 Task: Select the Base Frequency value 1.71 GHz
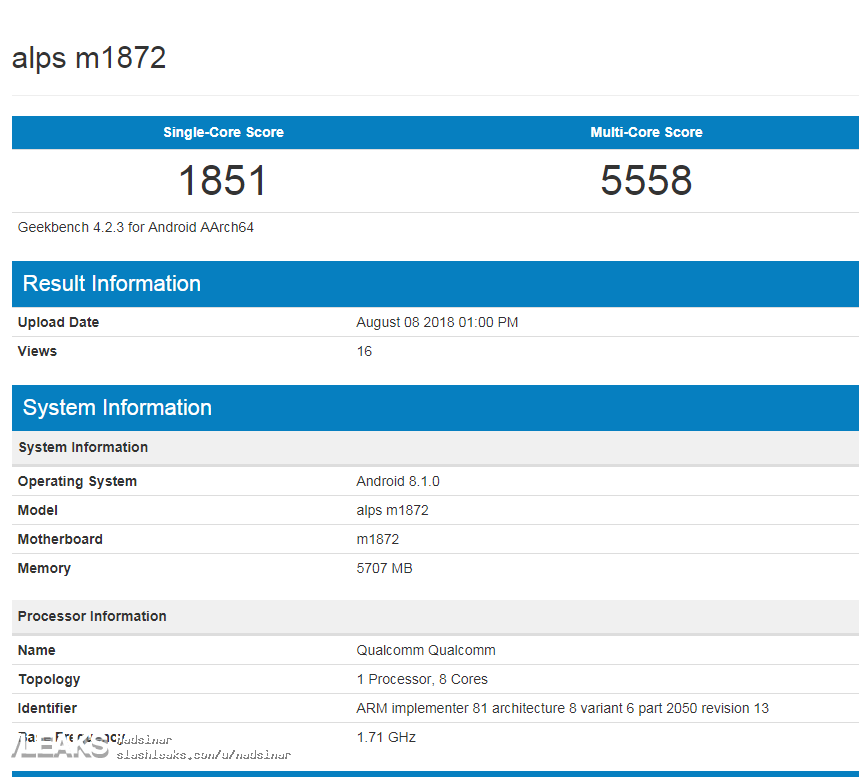[383, 737]
